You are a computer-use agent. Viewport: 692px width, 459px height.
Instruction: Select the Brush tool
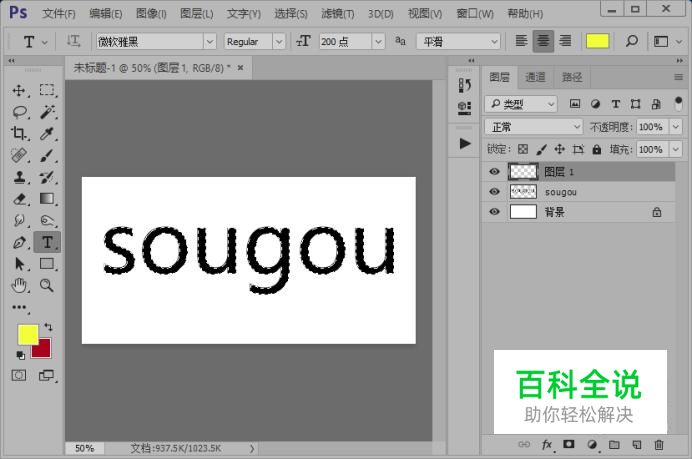(47, 155)
